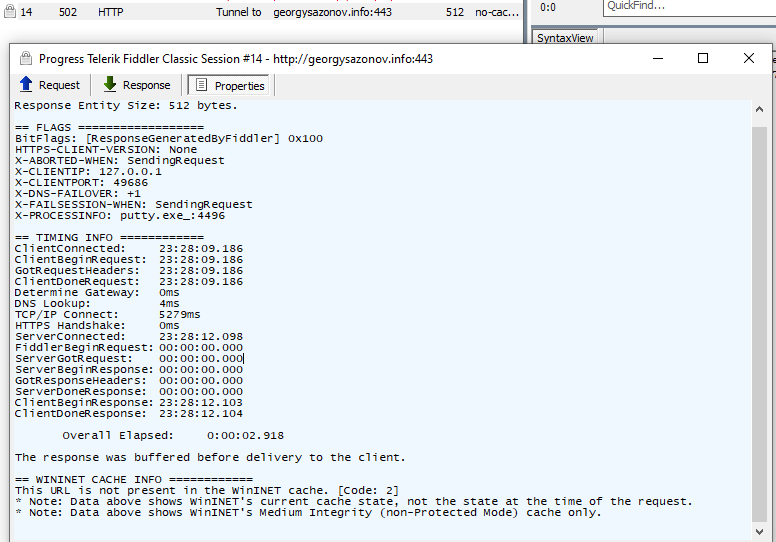Click the 'HTTPS Handshake: 0ms' line
Viewport: 776px width, 542px height.
click(x=97, y=326)
